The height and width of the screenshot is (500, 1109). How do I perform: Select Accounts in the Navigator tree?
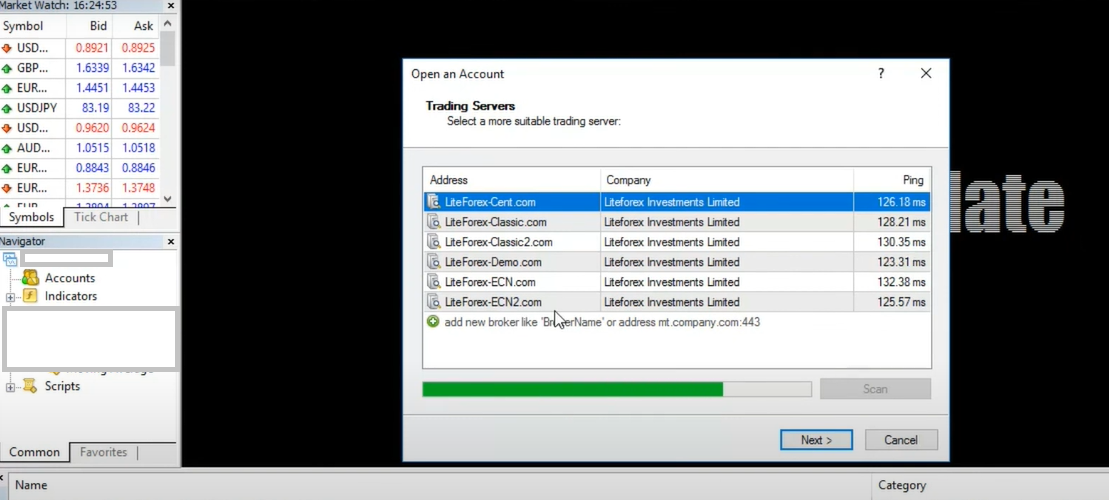[69, 278]
